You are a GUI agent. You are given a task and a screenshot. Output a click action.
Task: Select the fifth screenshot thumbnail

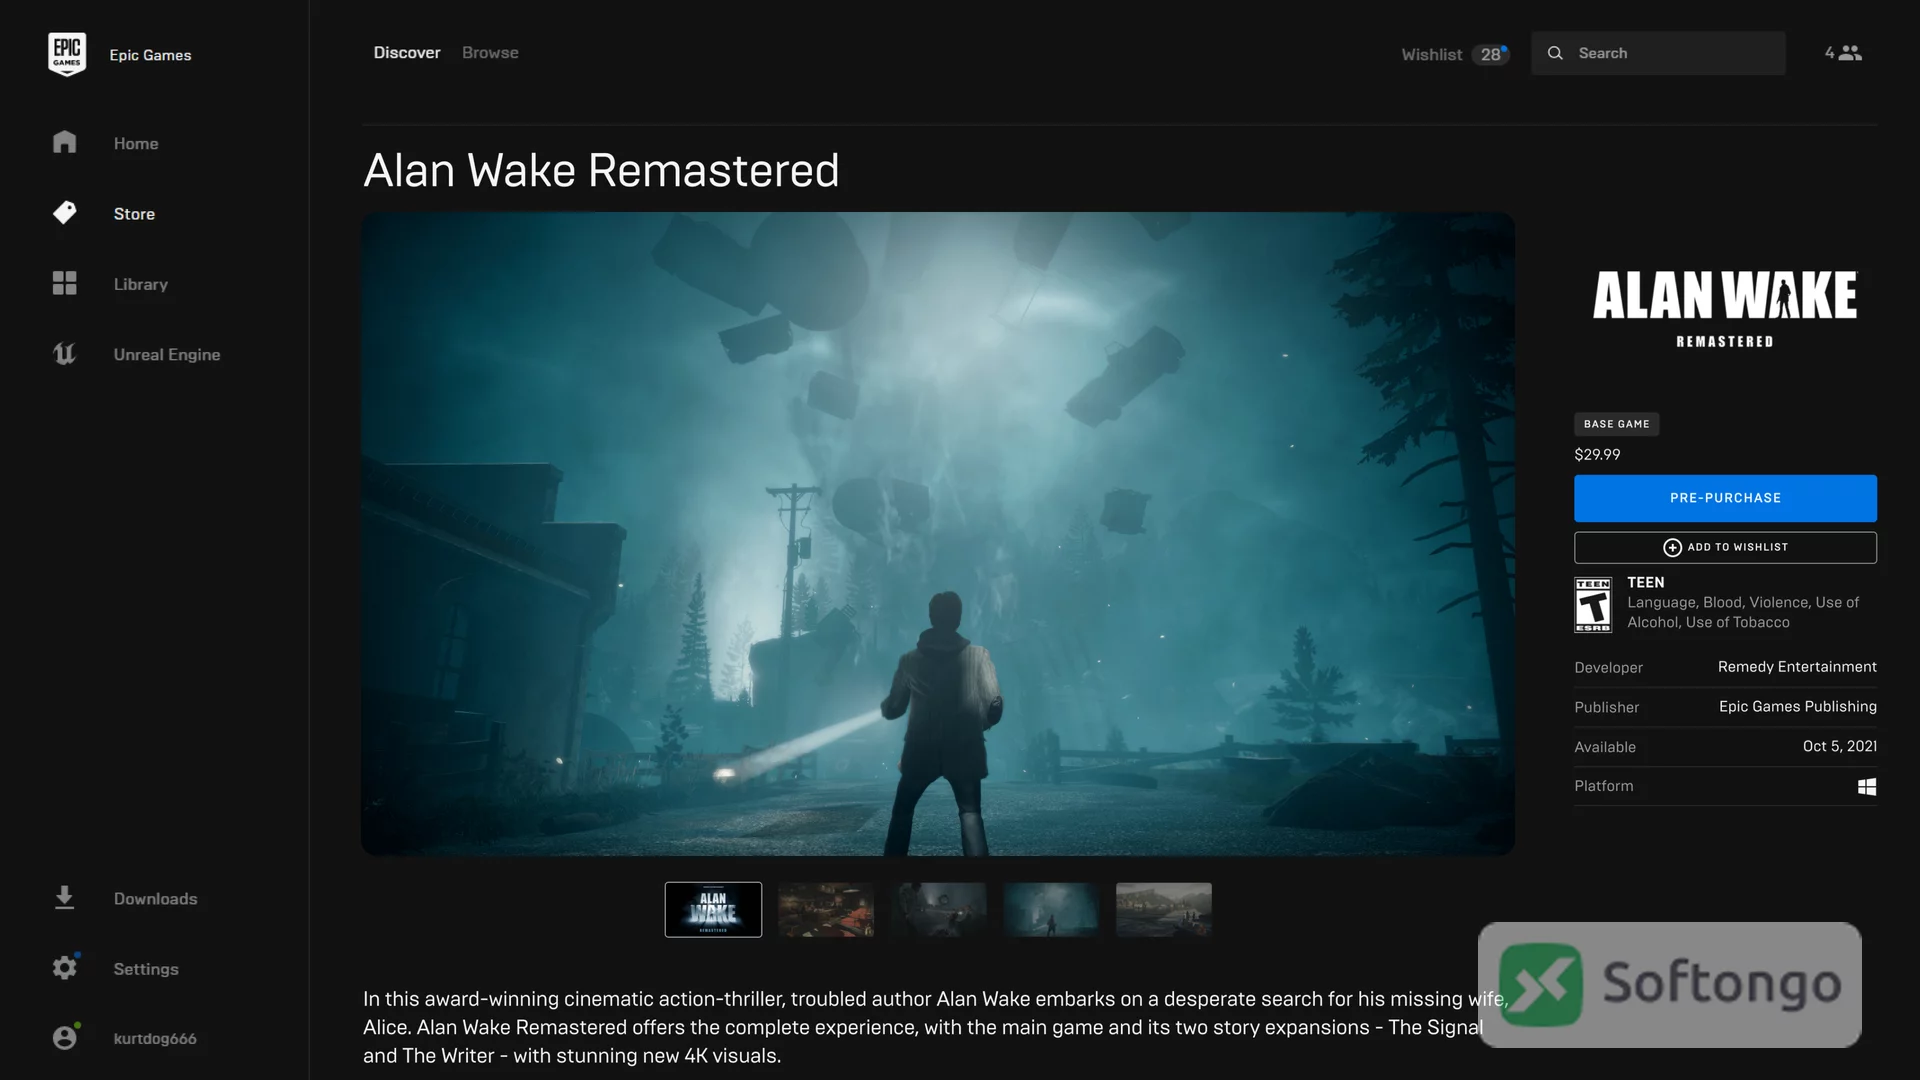[1163, 909]
